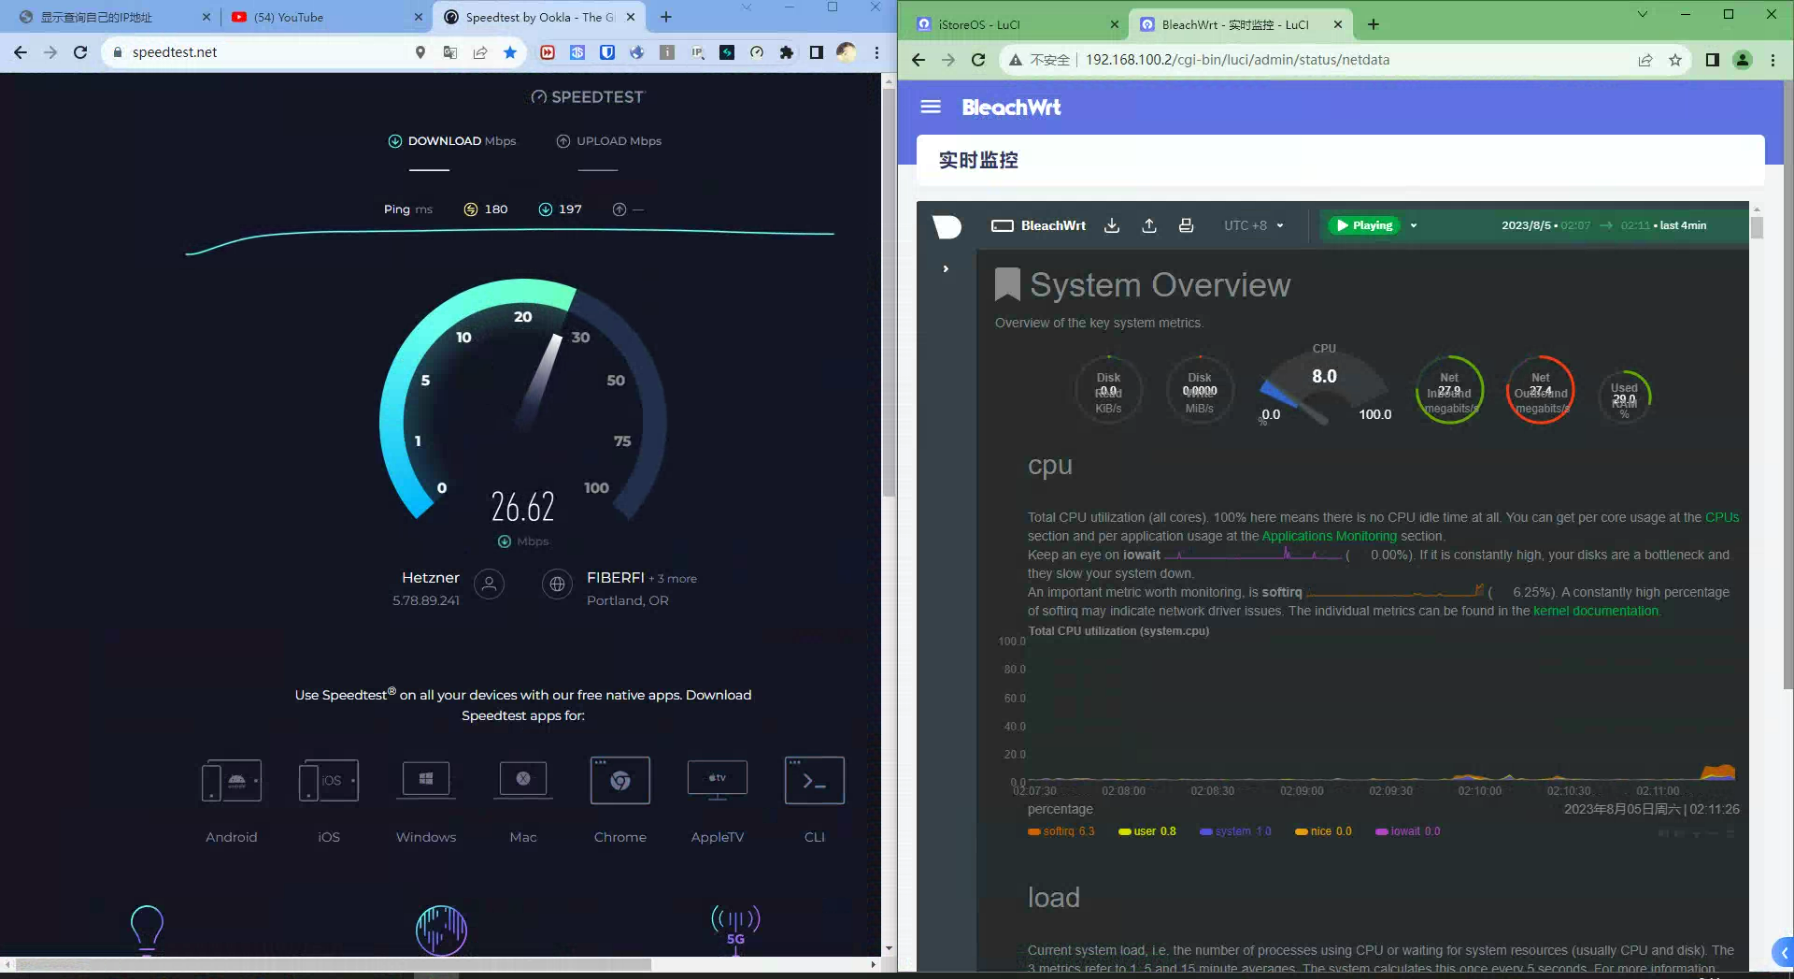This screenshot has width=1794, height=979.
Task: Click the speedometer extension icon in left browser
Action: pos(757,52)
